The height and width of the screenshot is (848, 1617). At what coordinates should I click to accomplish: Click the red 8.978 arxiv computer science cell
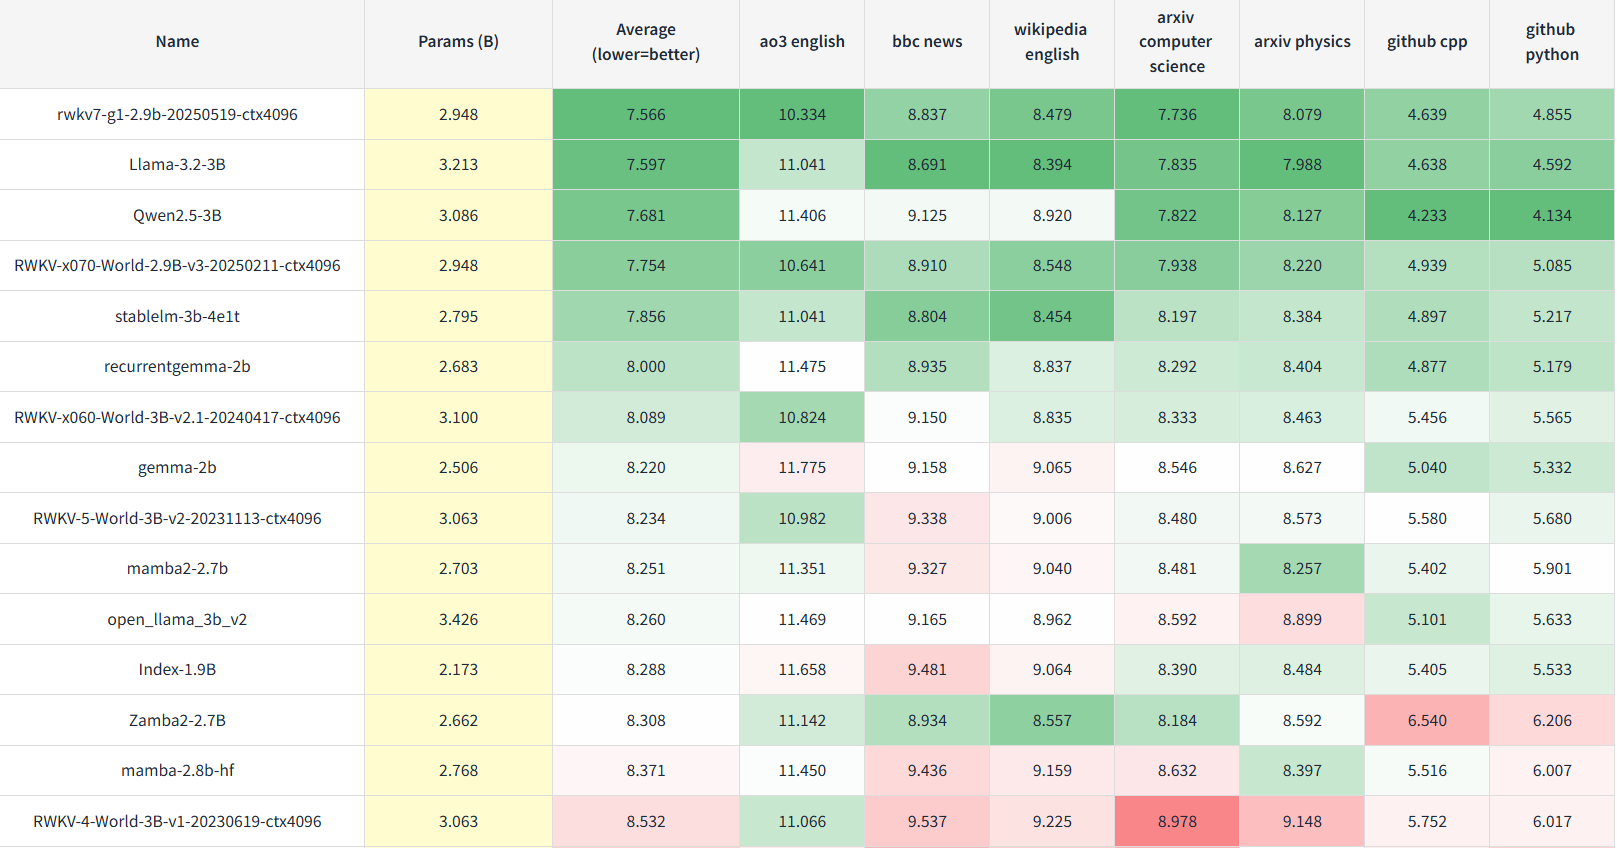(x=1176, y=821)
